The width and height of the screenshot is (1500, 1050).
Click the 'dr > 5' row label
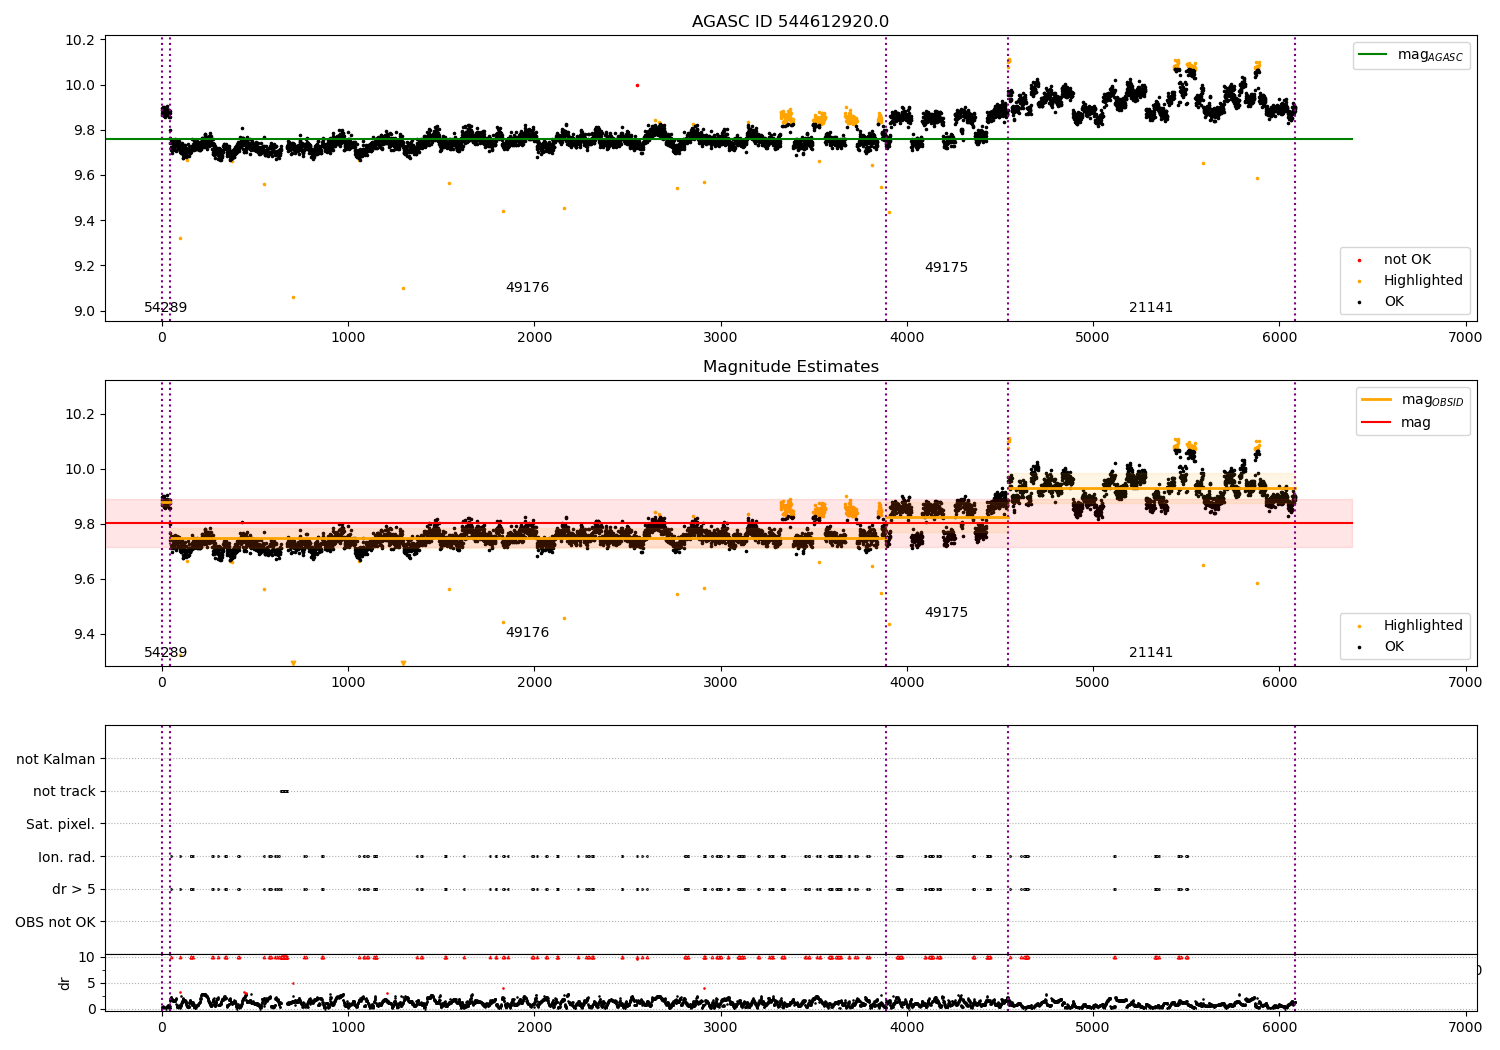[x=74, y=889]
